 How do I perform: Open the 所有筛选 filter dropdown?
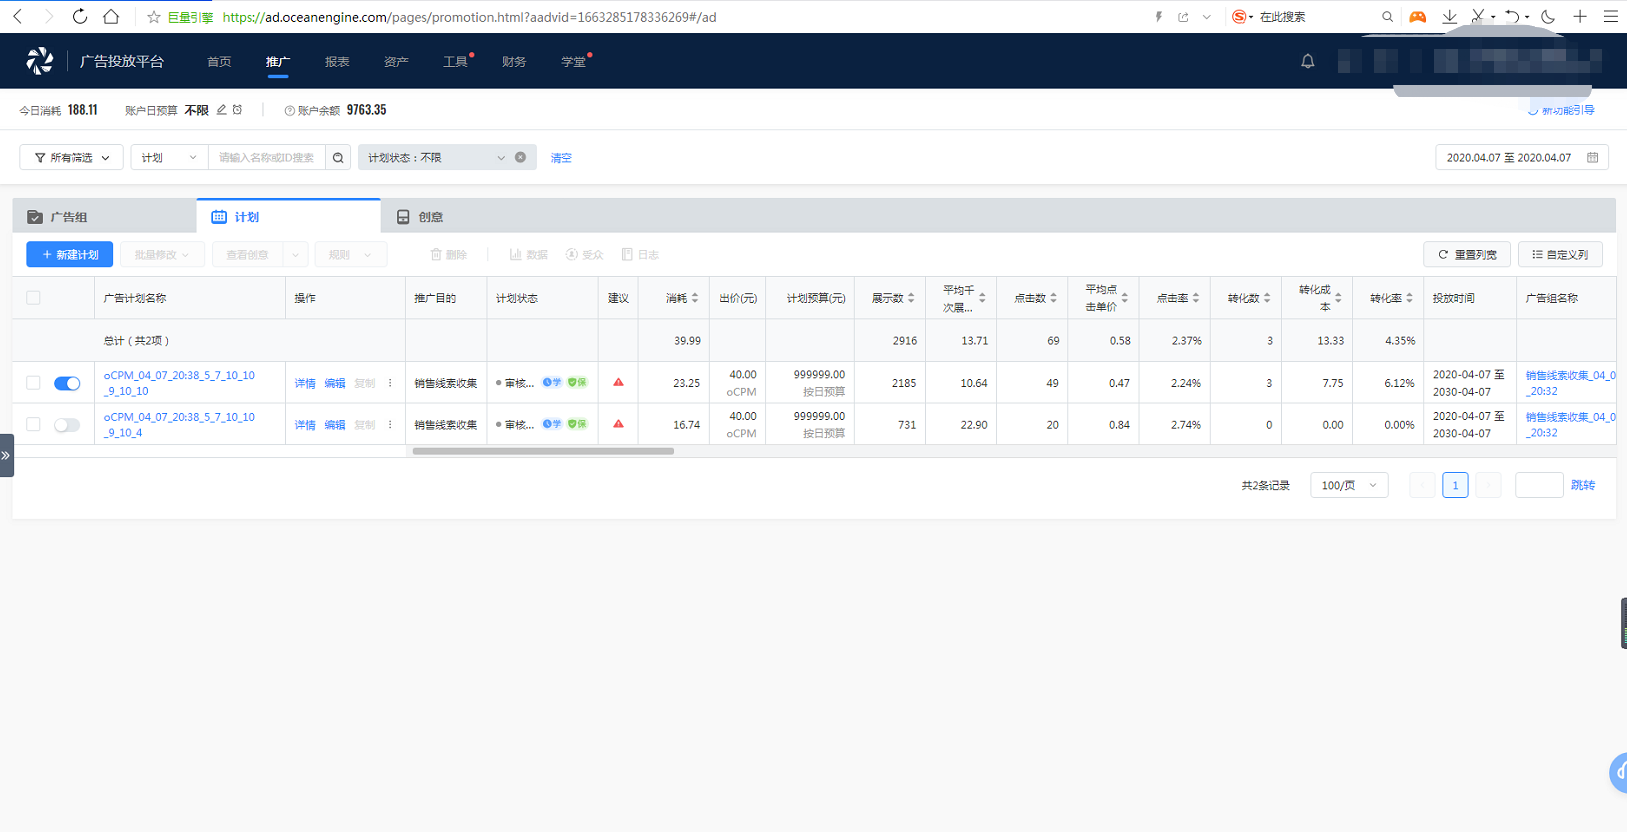pyautogui.click(x=72, y=158)
